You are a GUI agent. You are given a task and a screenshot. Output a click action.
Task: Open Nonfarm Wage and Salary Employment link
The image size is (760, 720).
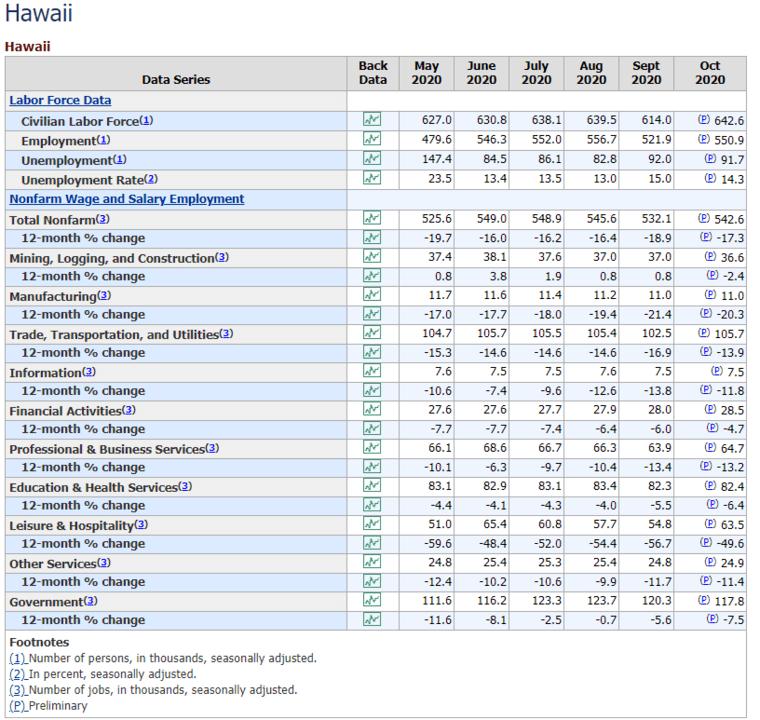(126, 199)
